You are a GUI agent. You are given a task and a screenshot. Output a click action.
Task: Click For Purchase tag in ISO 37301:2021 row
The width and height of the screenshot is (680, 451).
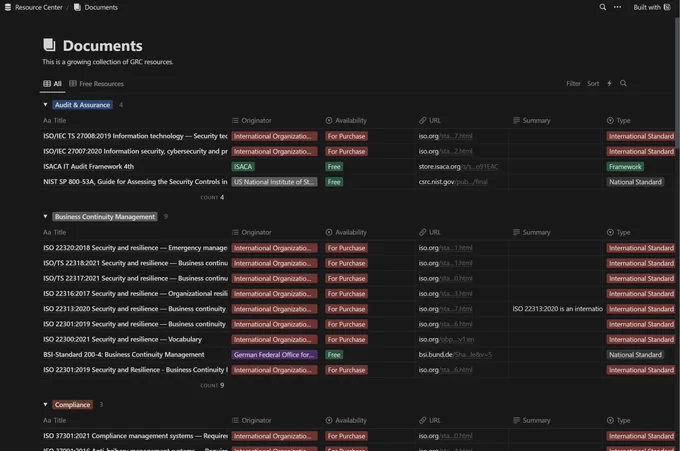346,436
